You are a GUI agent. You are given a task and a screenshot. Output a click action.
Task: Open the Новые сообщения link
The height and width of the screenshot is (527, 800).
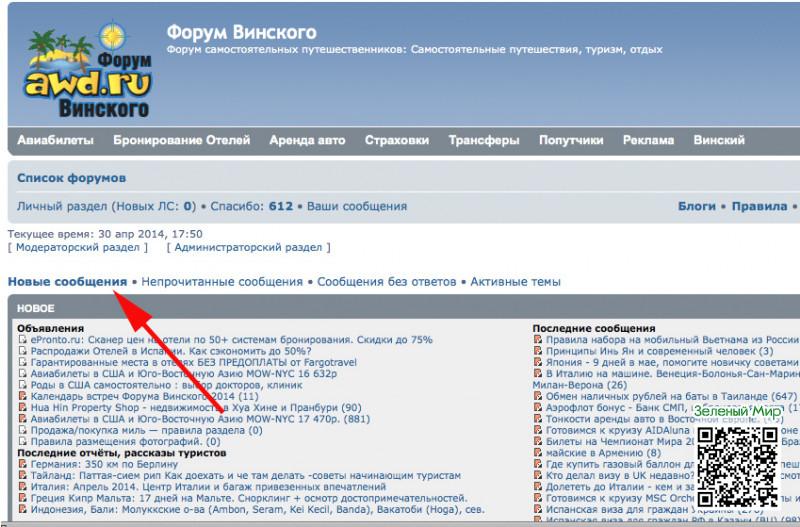click(x=67, y=282)
